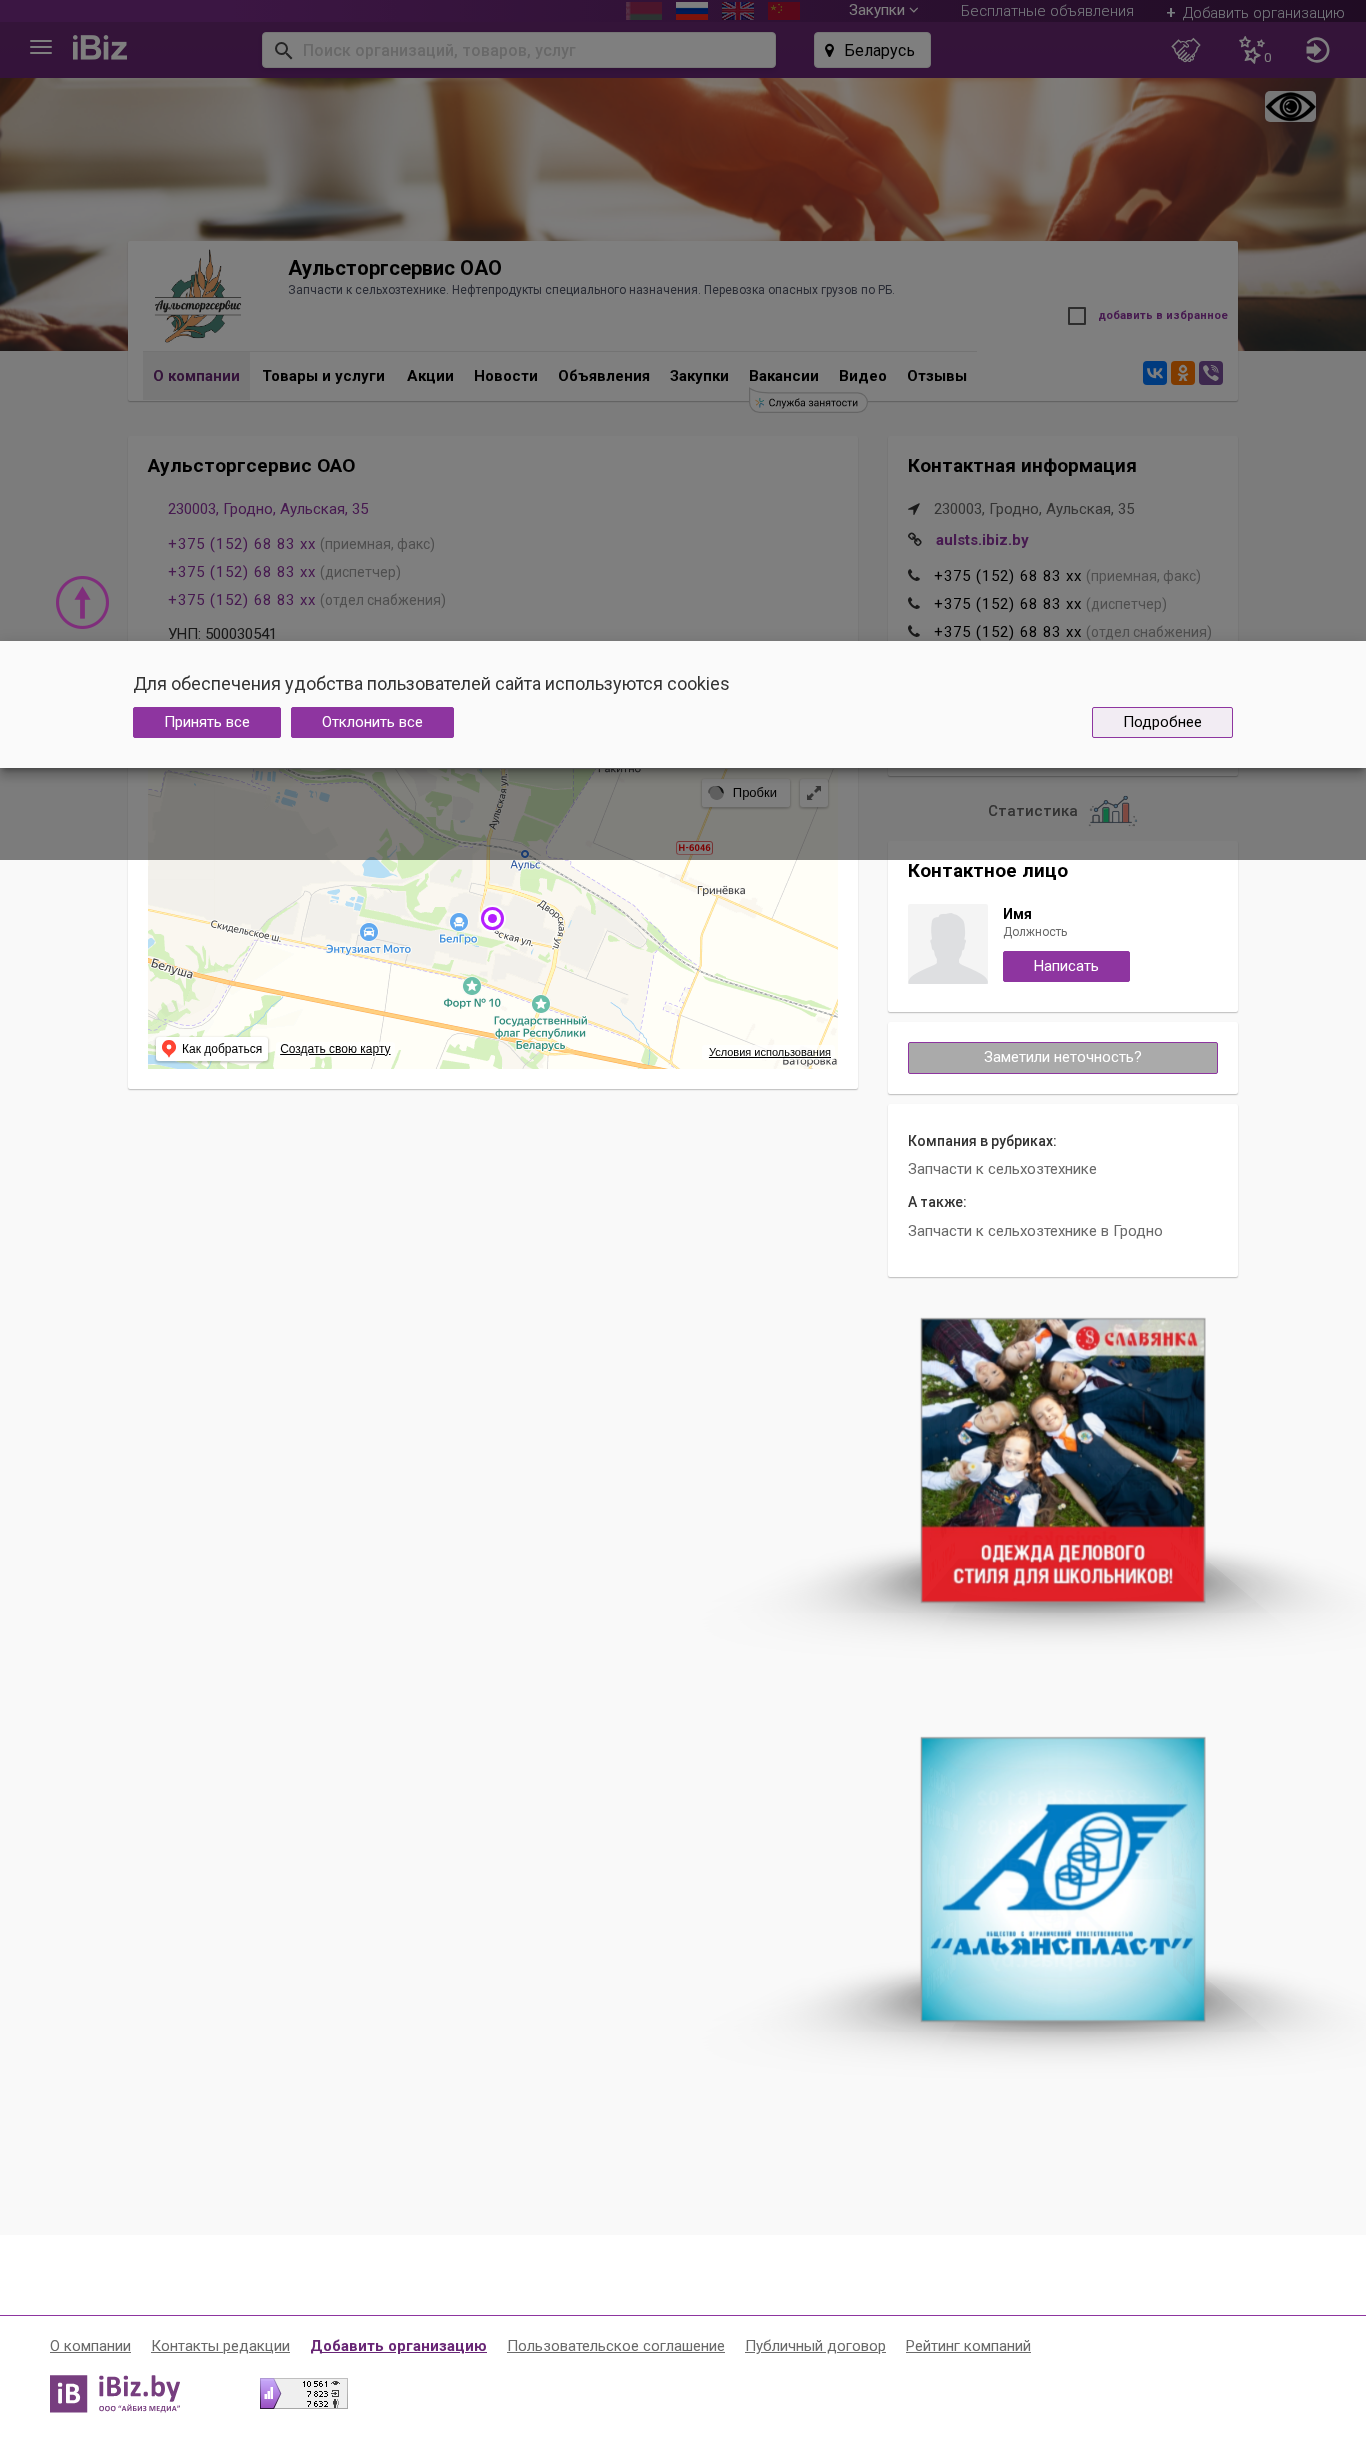The width and height of the screenshot is (1366, 2440).
Task: Expand the map to fullscreen
Action: [x=814, y=793]
